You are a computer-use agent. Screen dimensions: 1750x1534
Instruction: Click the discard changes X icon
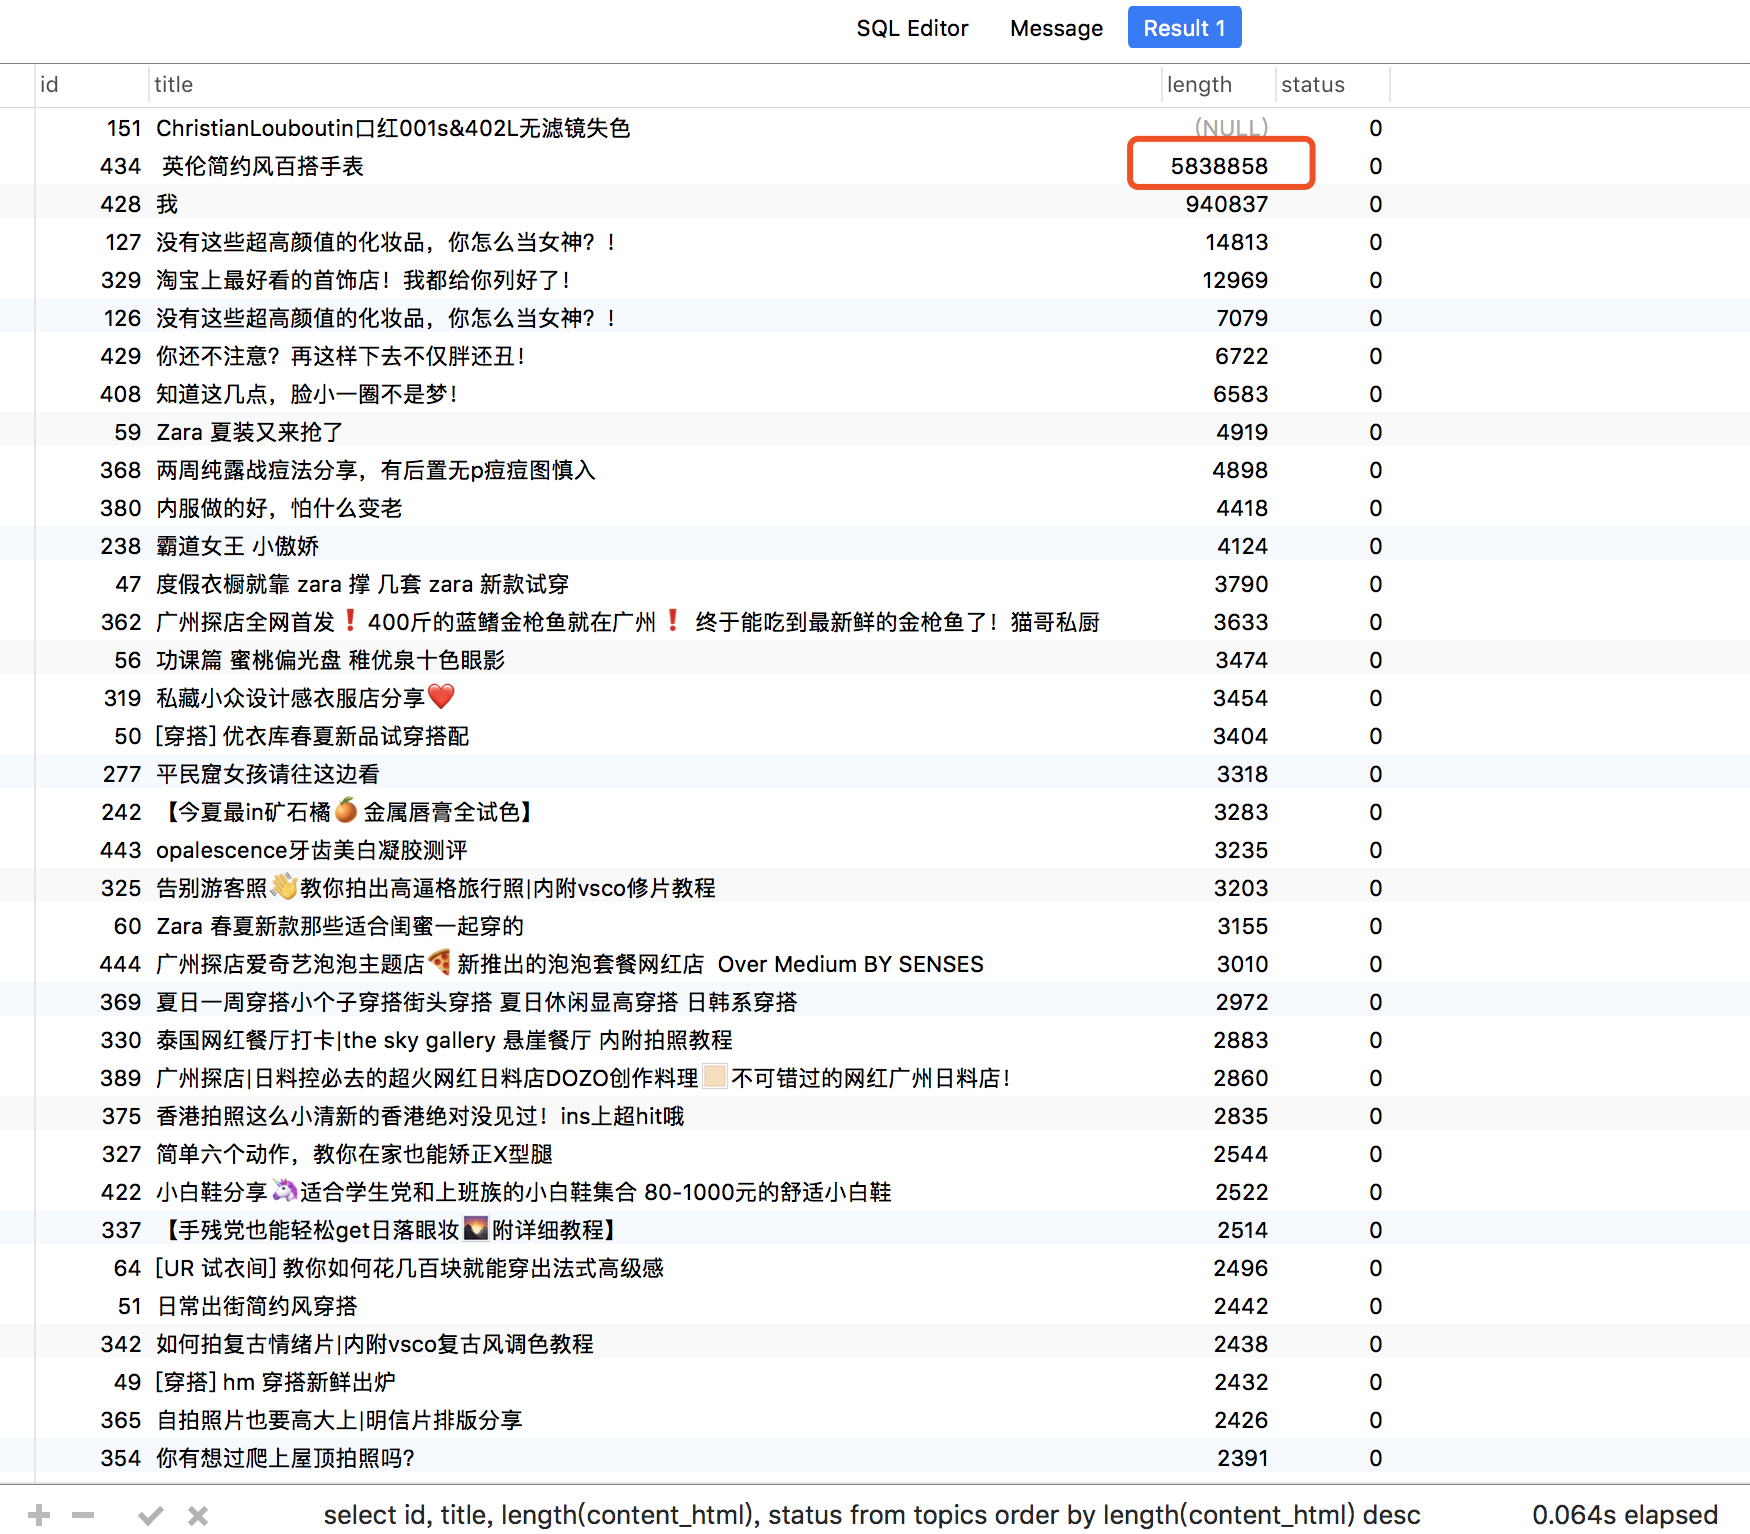coord(198,1515)
